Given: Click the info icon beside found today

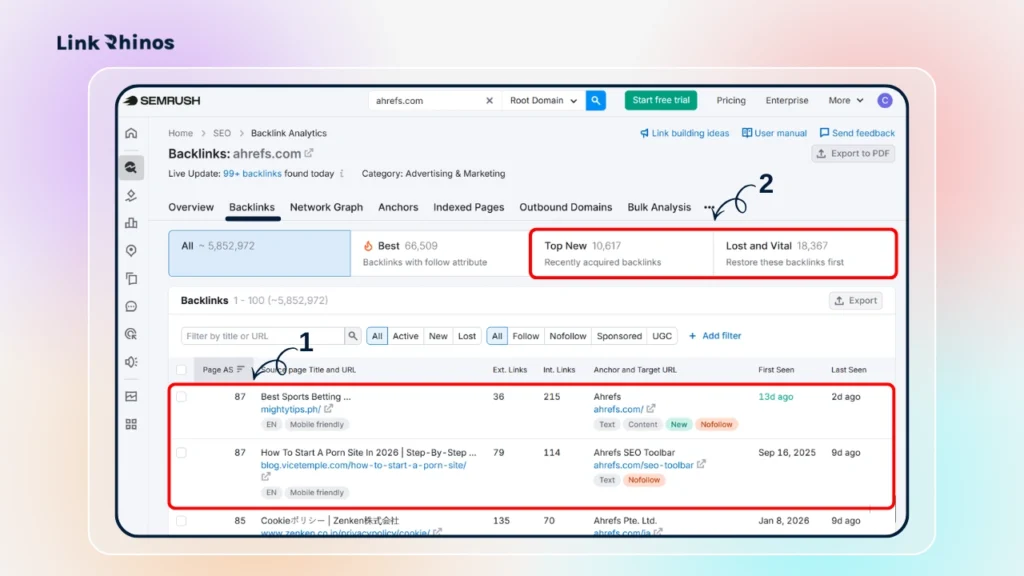Looking at the screenshot, I should [x=342, y=174].
